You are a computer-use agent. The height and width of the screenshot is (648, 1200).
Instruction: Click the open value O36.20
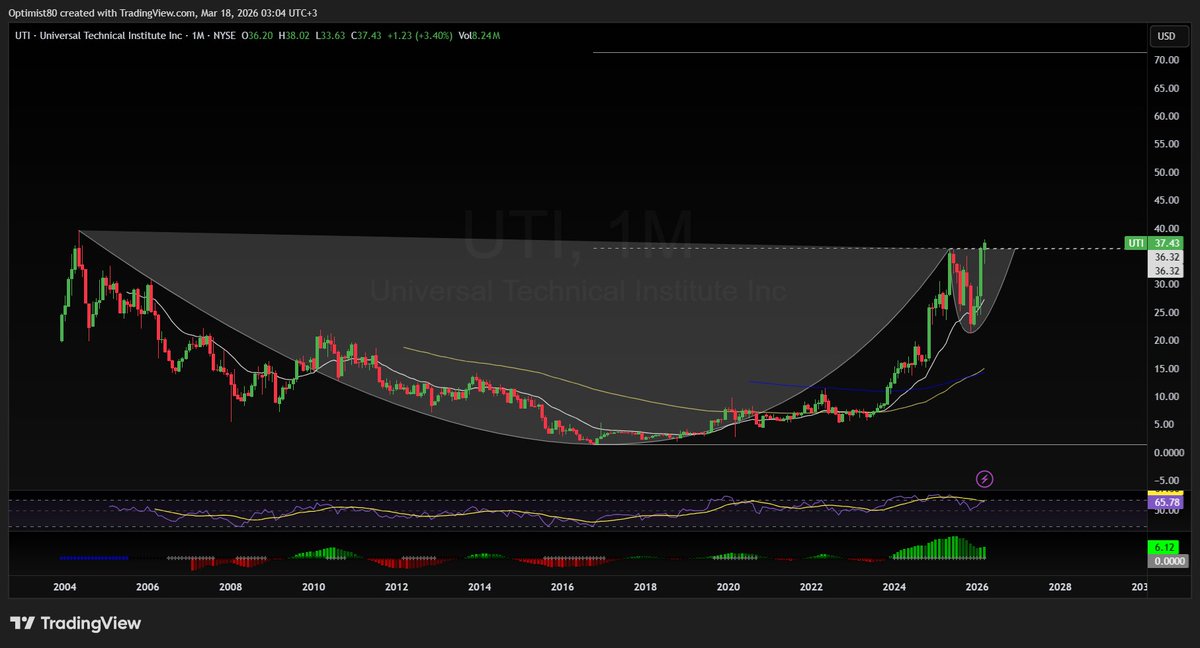point(258,35)
